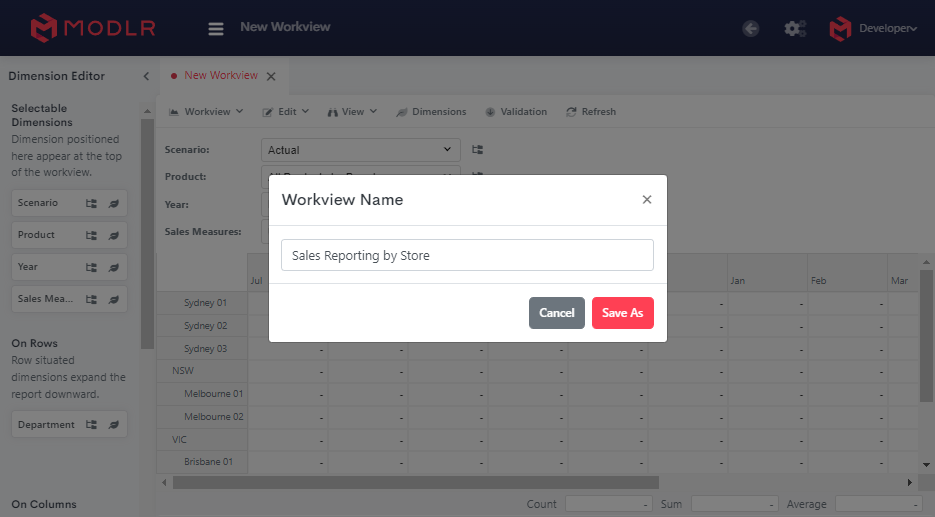Screen dimensions: 935x517
Task: Click the Average summary field
Action: point(878,504)
